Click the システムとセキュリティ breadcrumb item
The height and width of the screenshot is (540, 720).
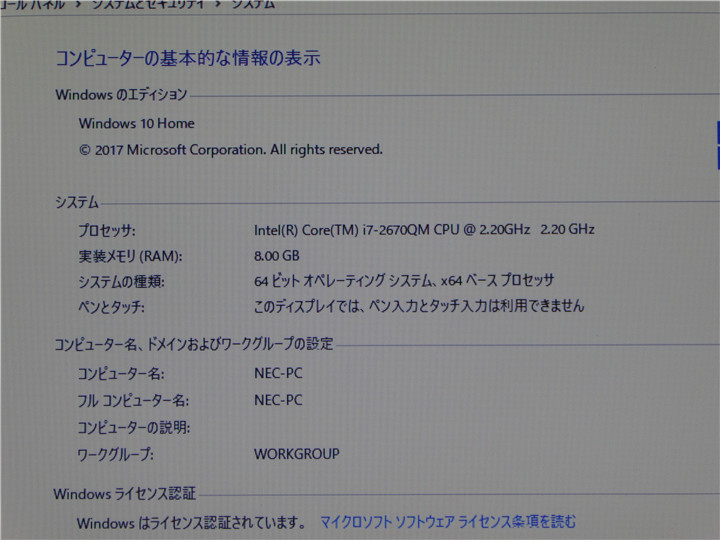147,4
